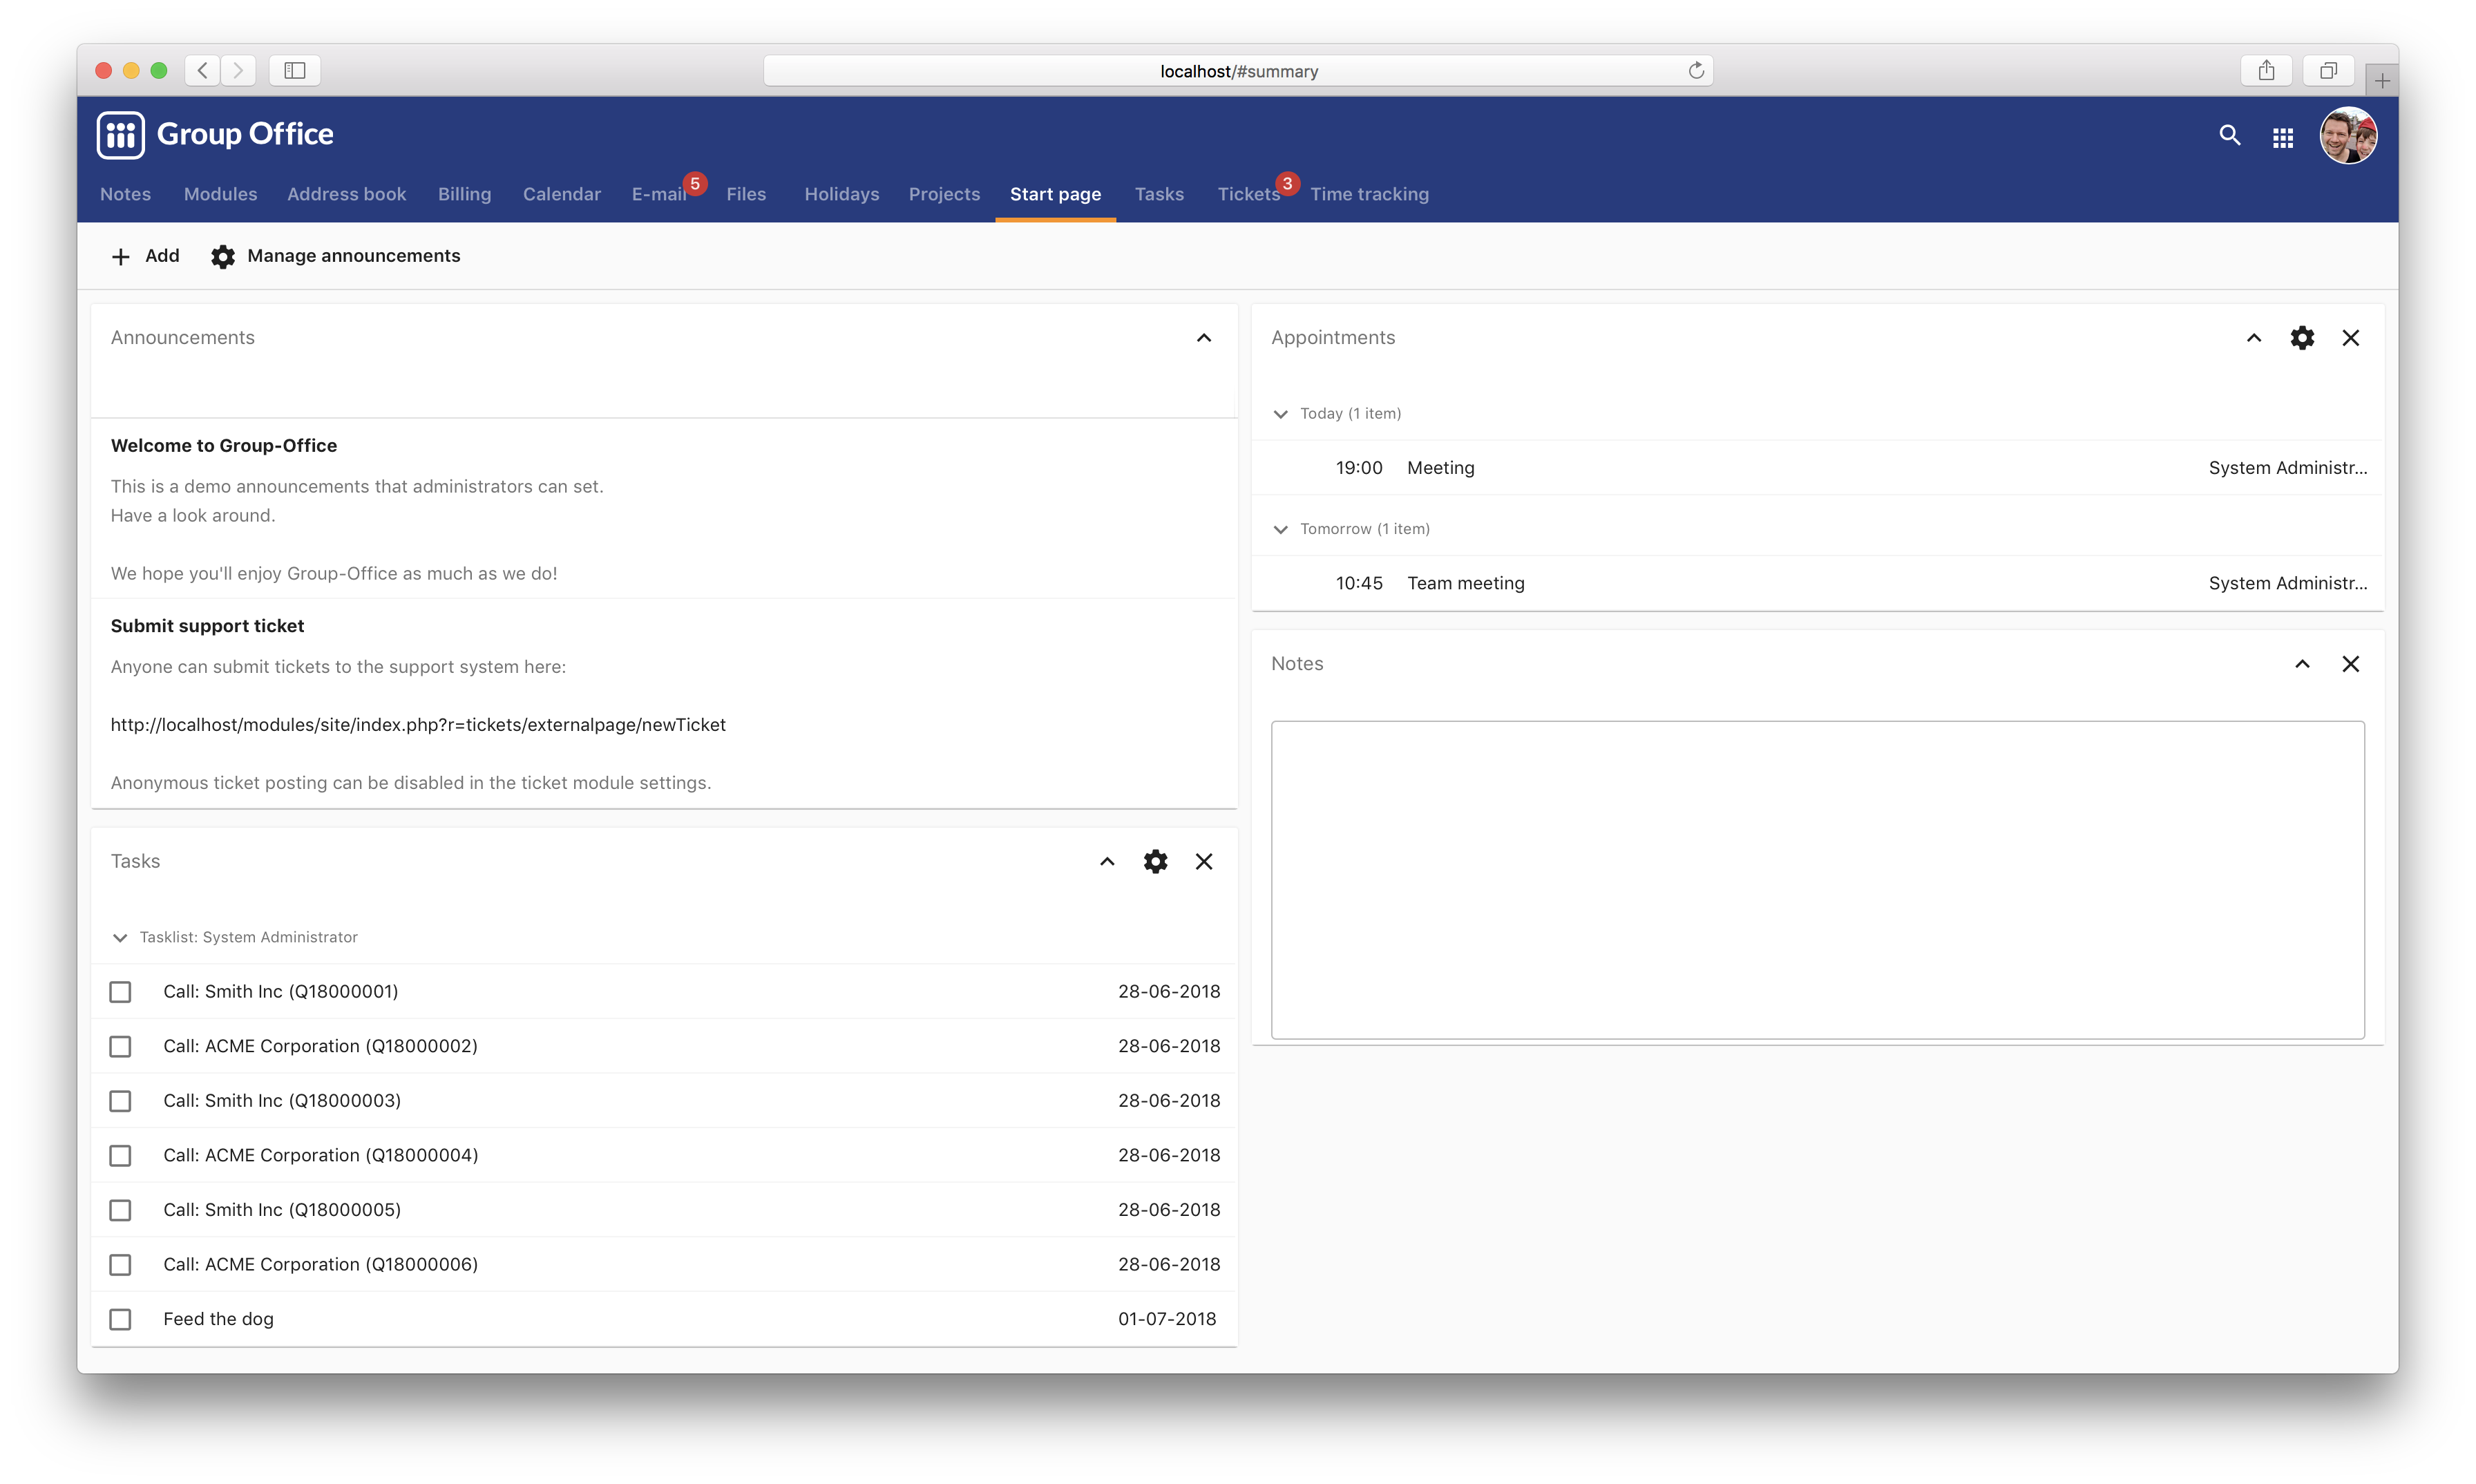This screenshot has width=2476, height=1484.
Task: Check the Call Smith Inc Q18000001 checkbox
Action: pos(120,991)
